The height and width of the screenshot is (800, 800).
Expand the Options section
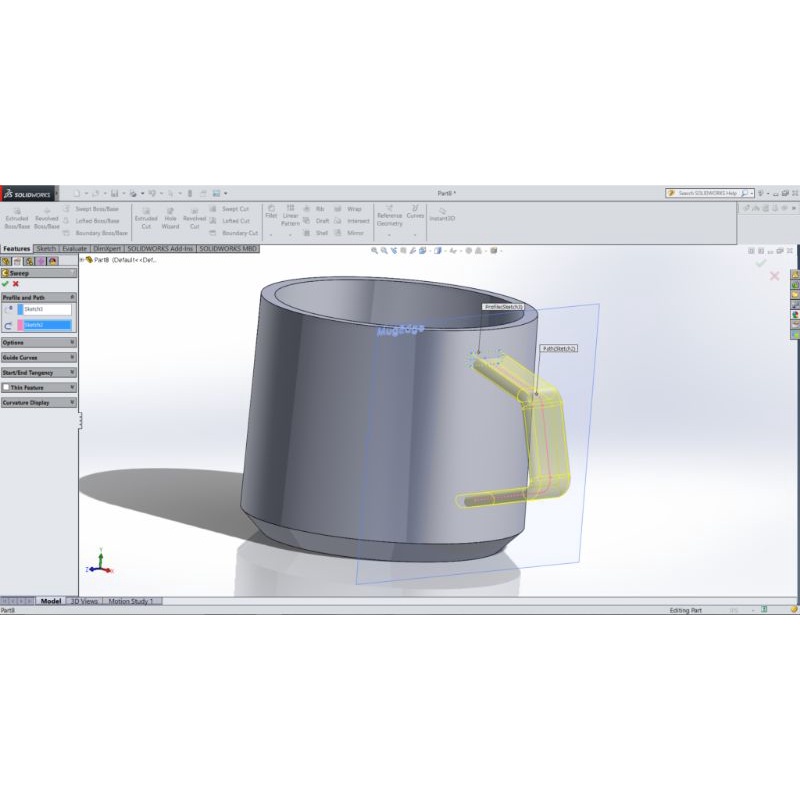(38, 342)
